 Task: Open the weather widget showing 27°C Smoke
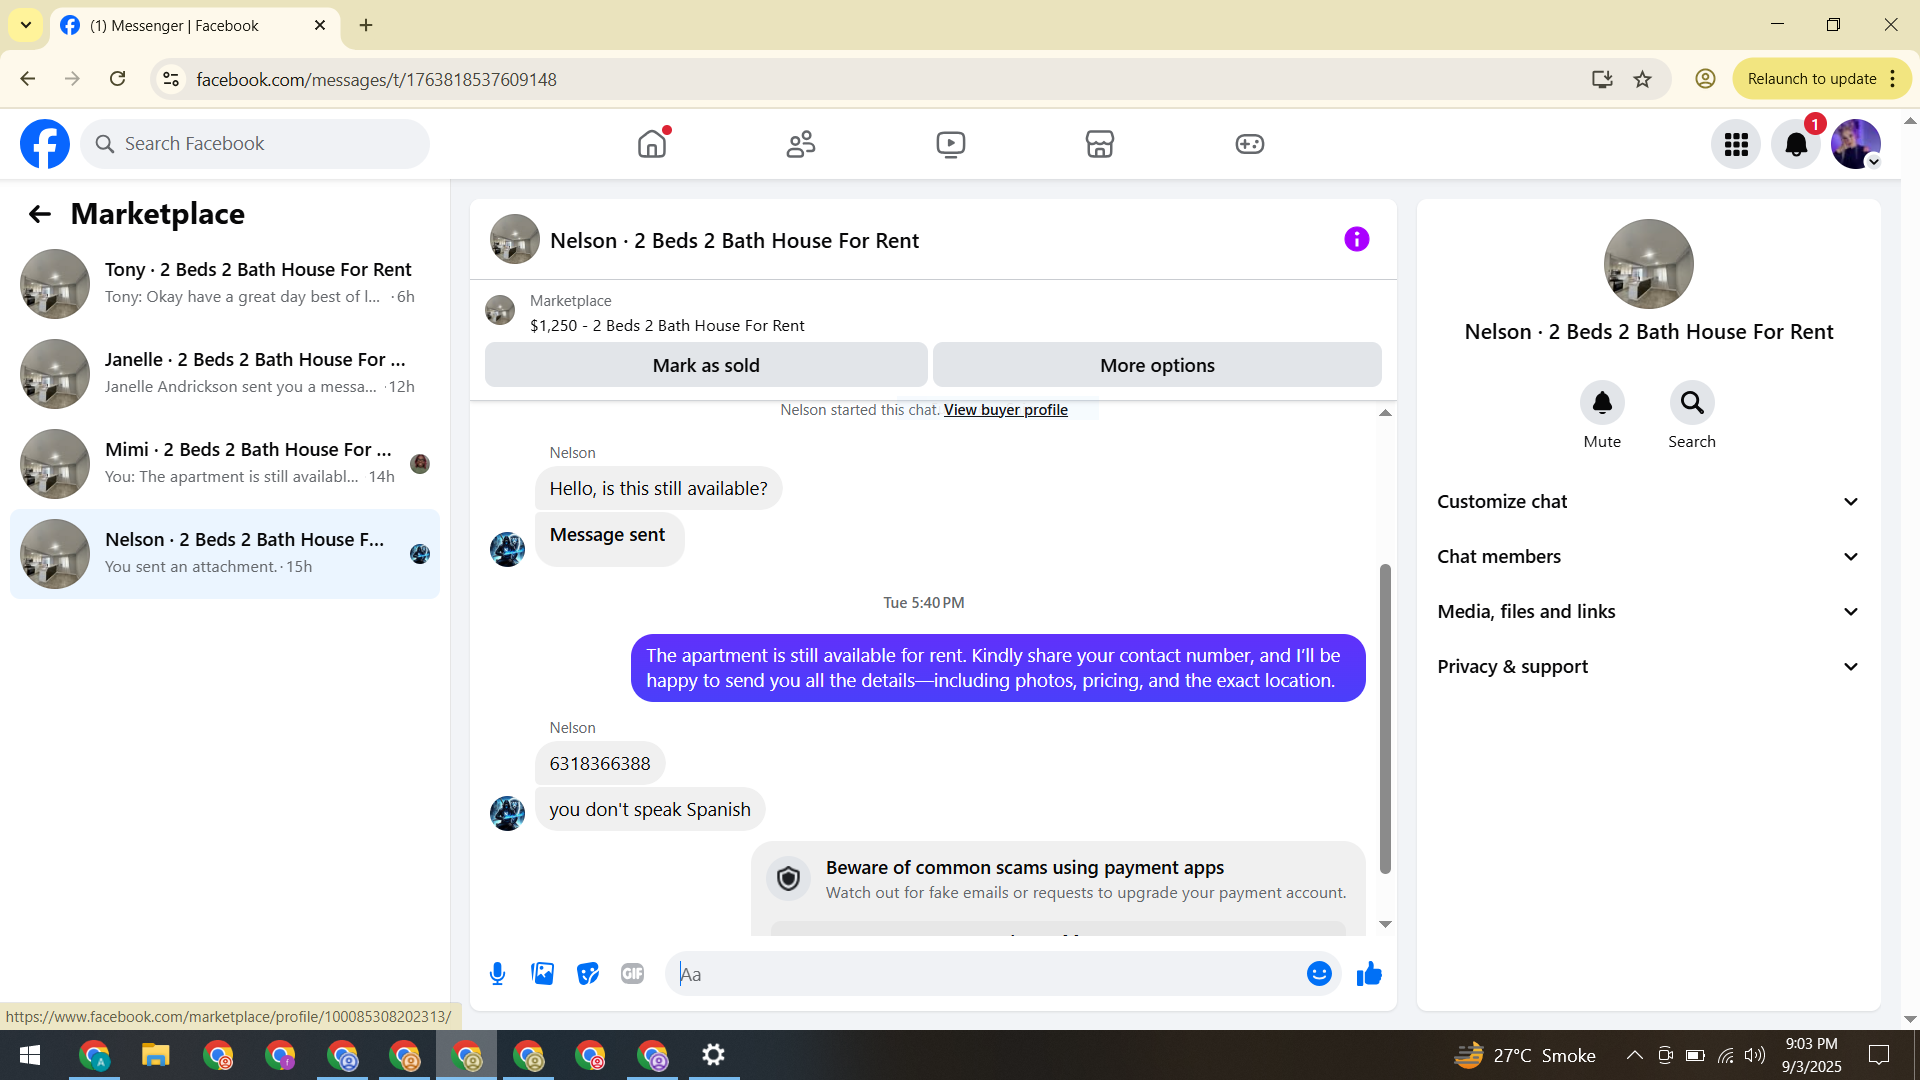[1525, 1055]
